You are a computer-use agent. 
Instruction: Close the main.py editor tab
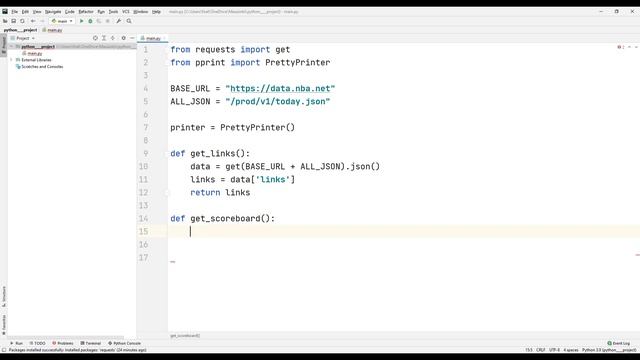(x=164, y=38)
